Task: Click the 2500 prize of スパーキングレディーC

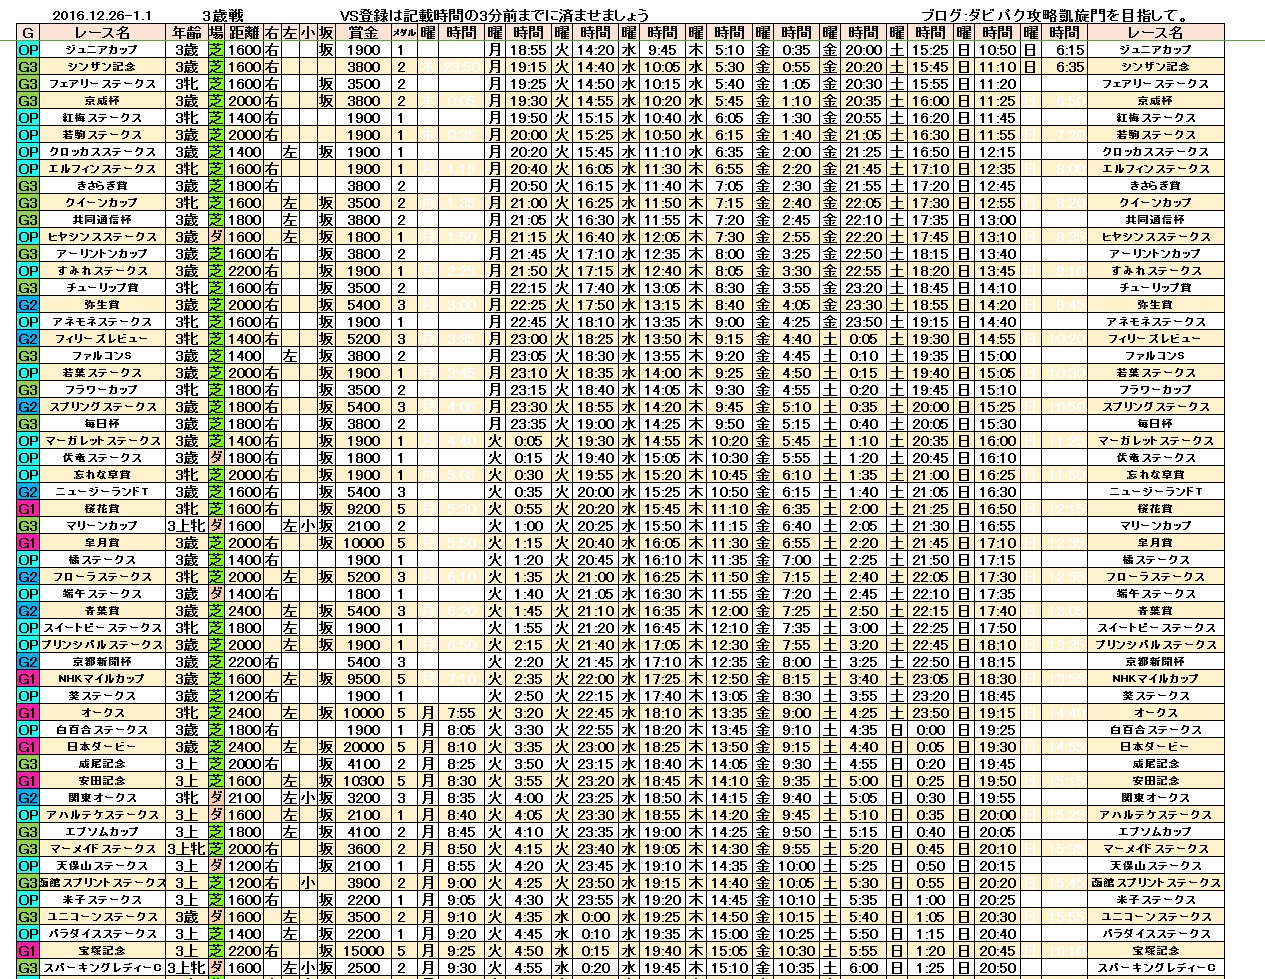Action: 363,968
